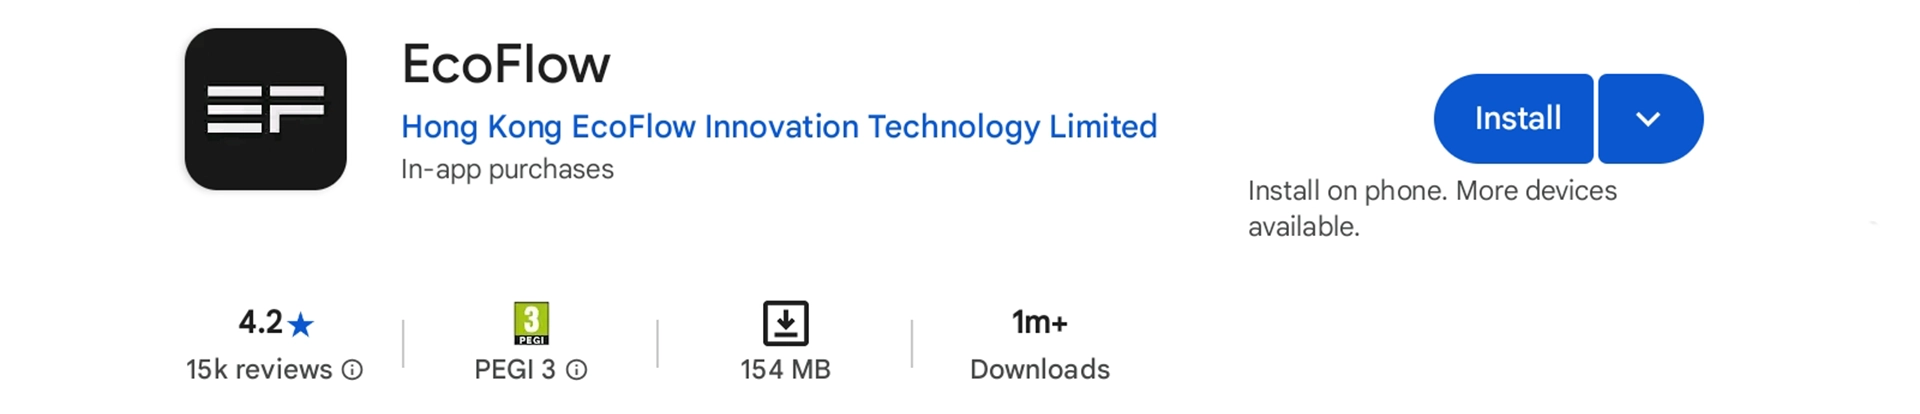
Task: Click the Downloads label
Action: (x=1039, y=370)
